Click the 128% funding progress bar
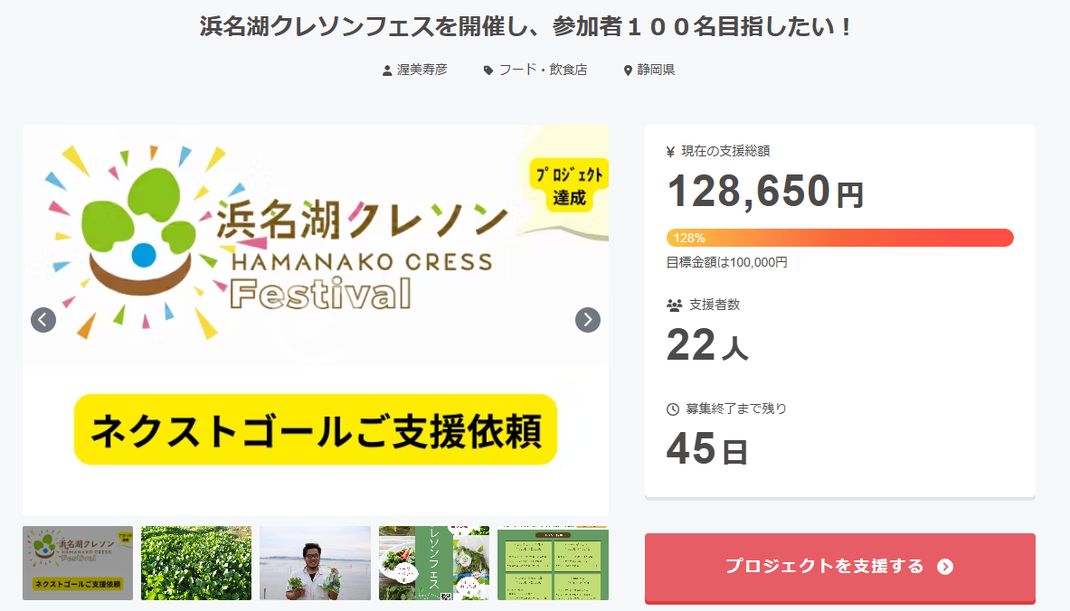1070x611 pixels. click(x=840, y=238)
